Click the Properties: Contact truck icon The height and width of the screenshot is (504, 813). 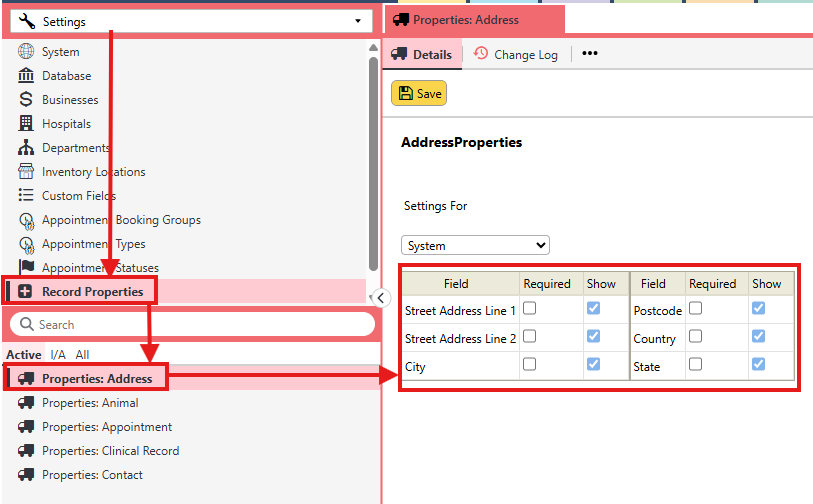pyautogui.click(x=26, y=474)
